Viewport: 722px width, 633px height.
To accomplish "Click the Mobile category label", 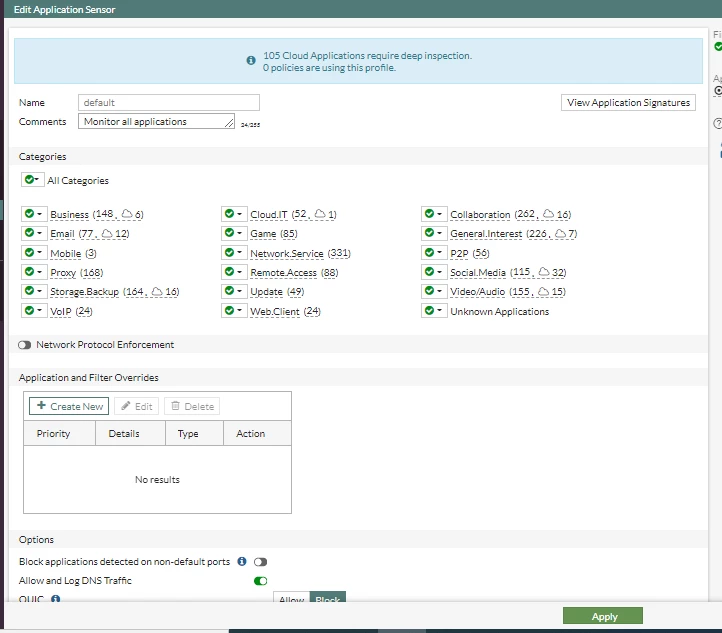I will point(65,253).
